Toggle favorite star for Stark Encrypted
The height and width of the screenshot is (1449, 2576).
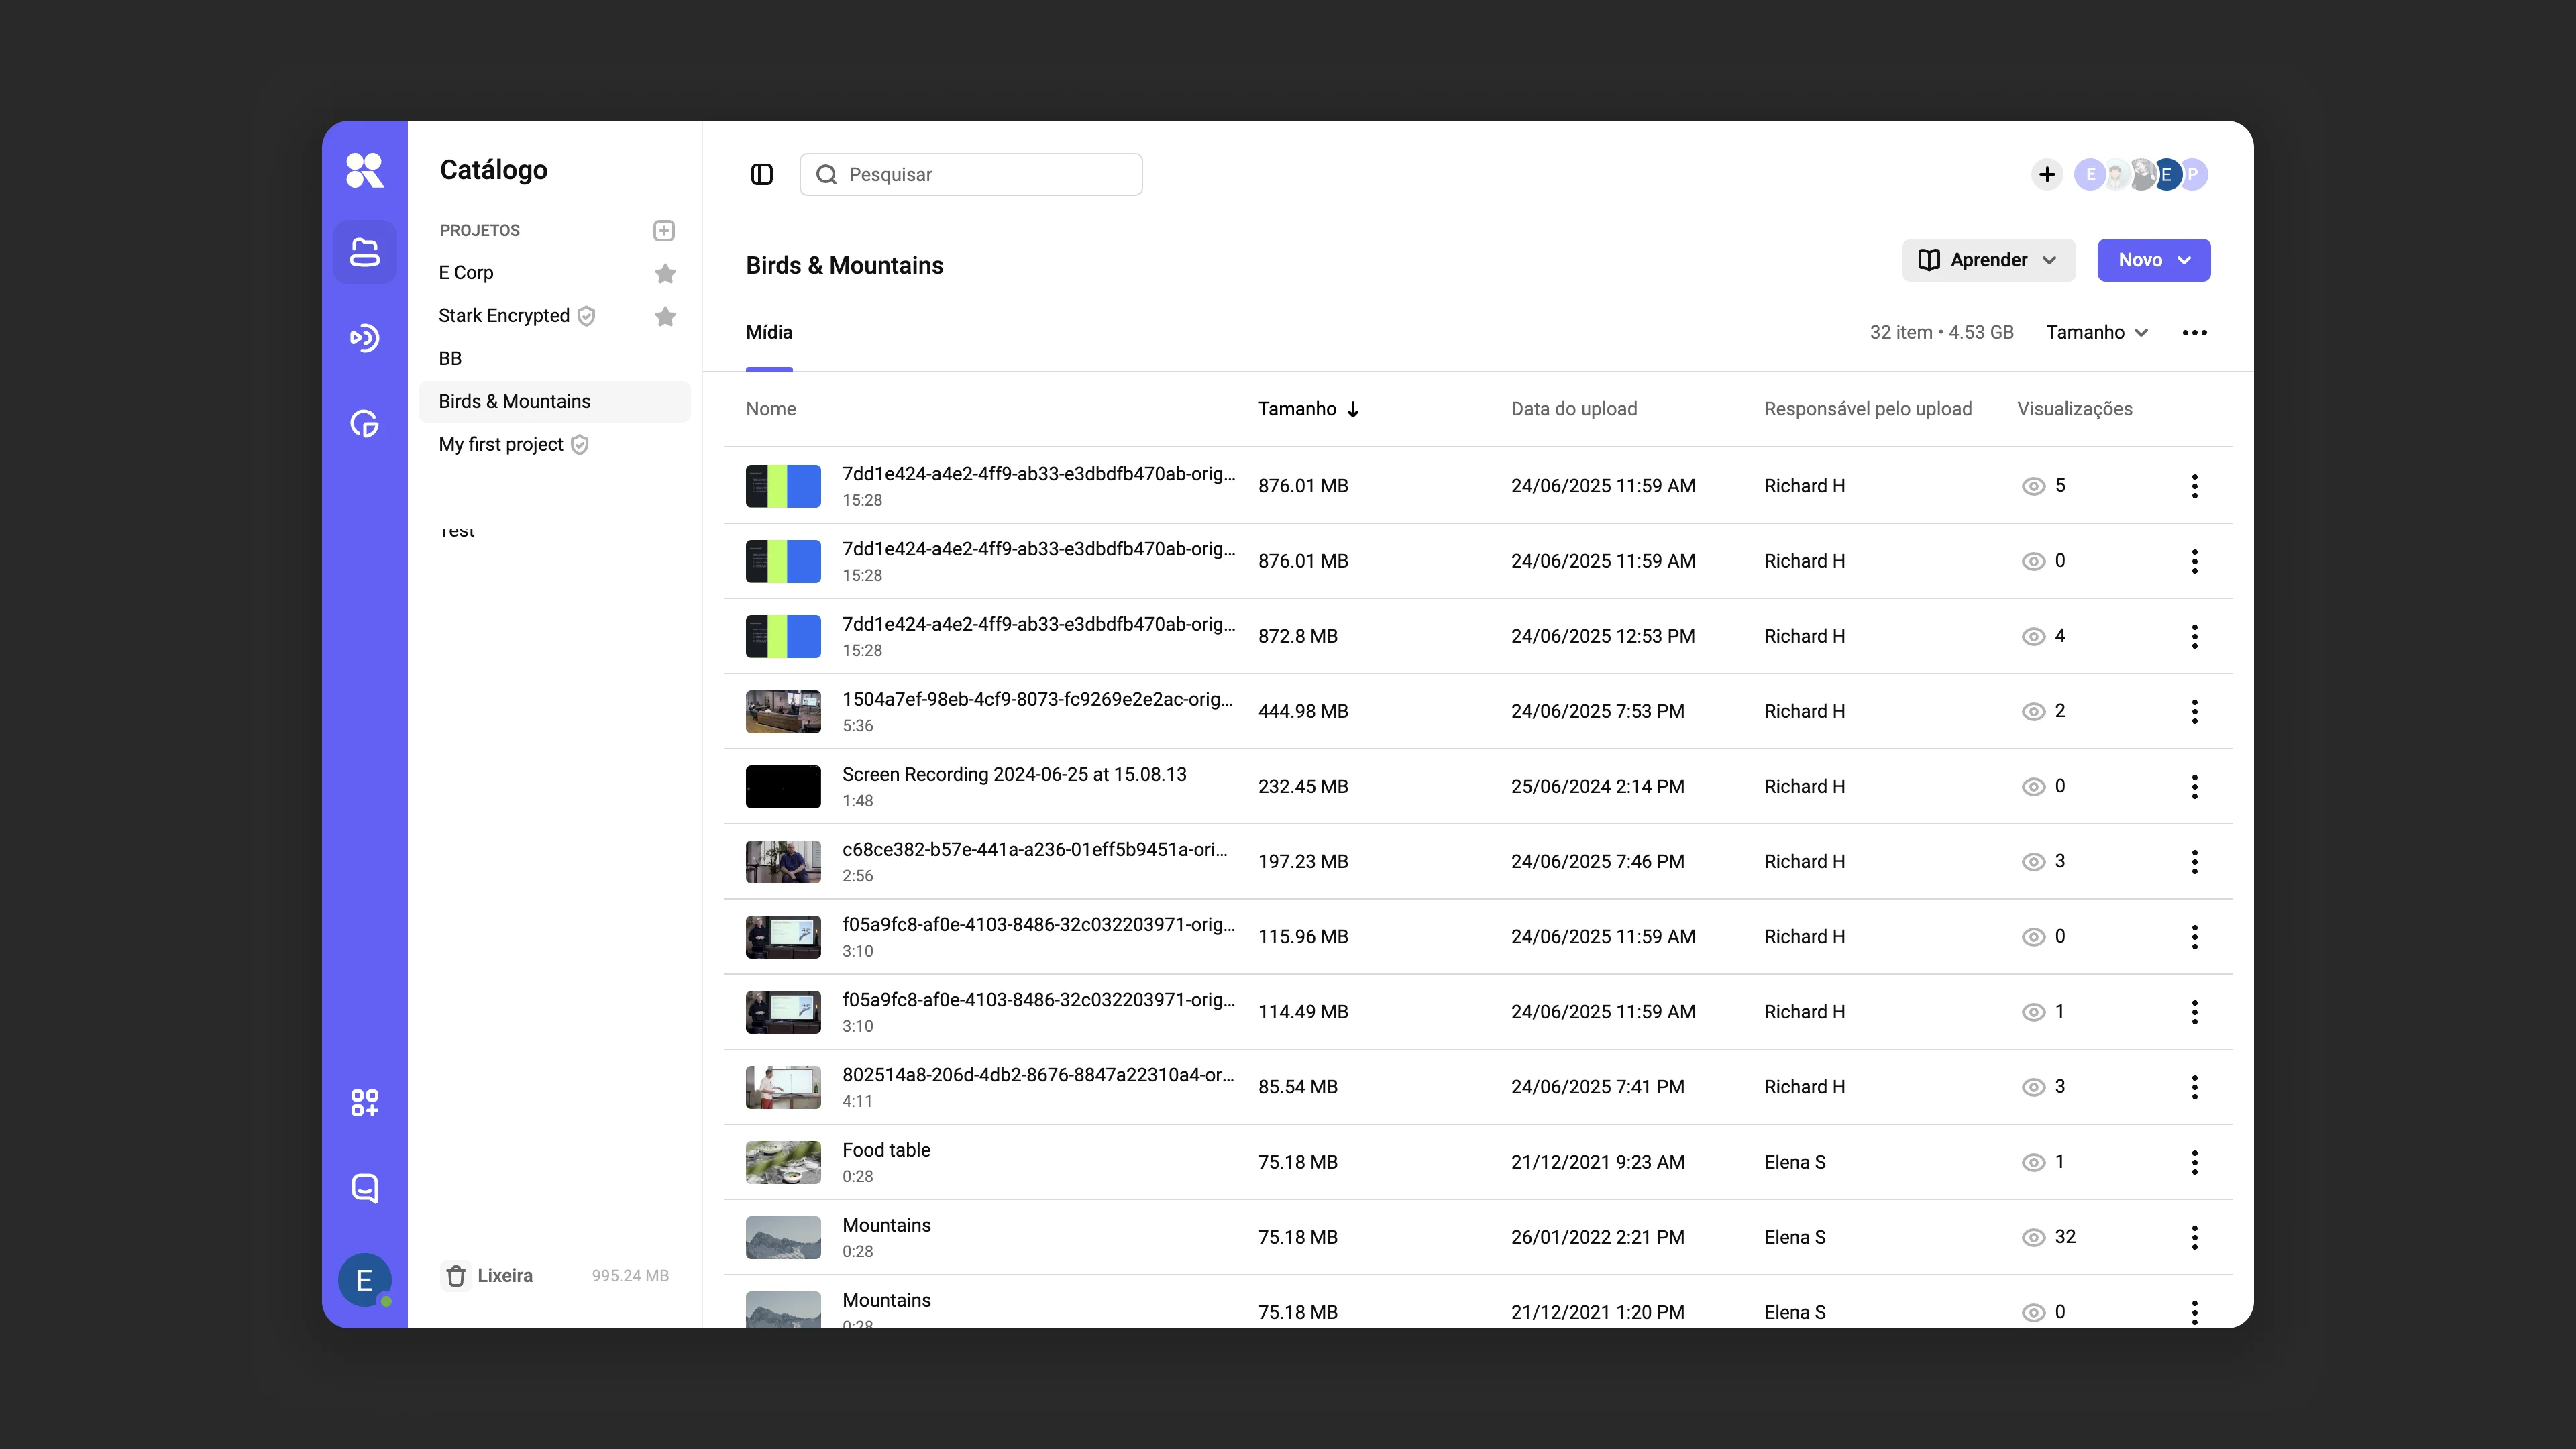(x=665, y=316)
